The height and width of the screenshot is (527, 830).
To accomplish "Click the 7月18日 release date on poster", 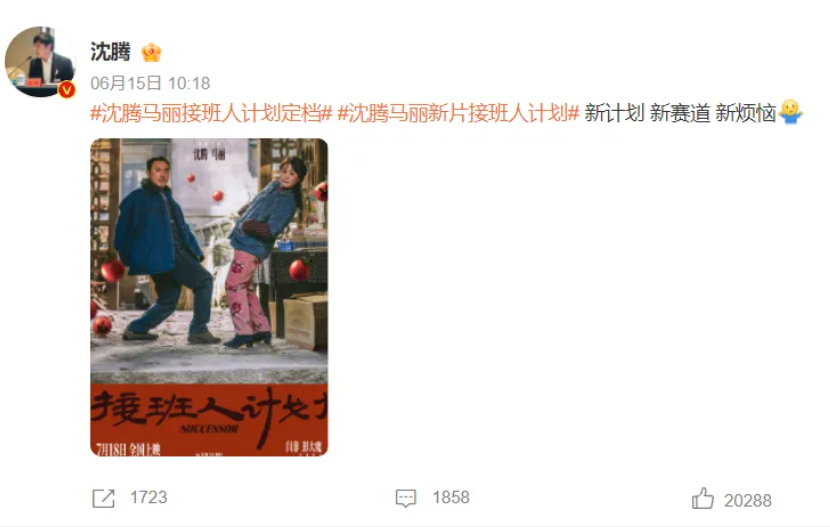I will 129,449.
